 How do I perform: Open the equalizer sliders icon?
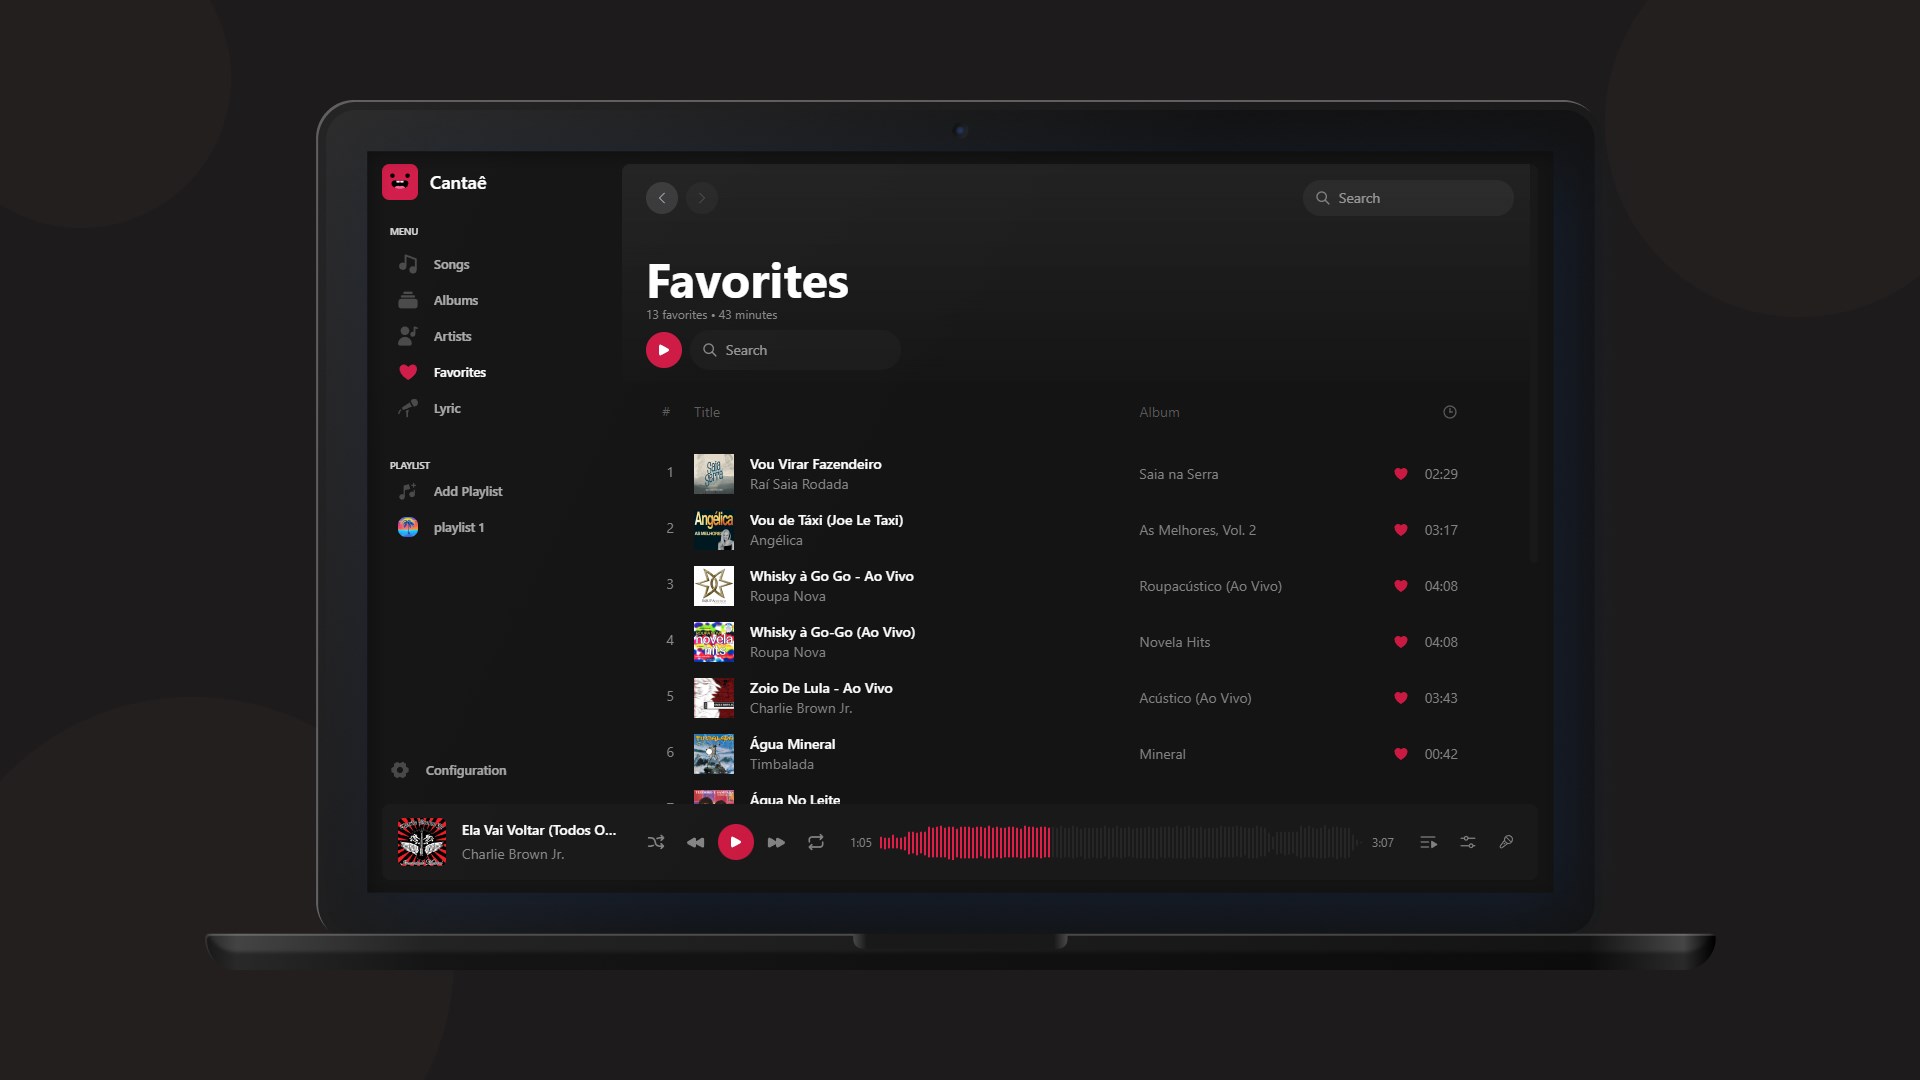coord(1467,842)
